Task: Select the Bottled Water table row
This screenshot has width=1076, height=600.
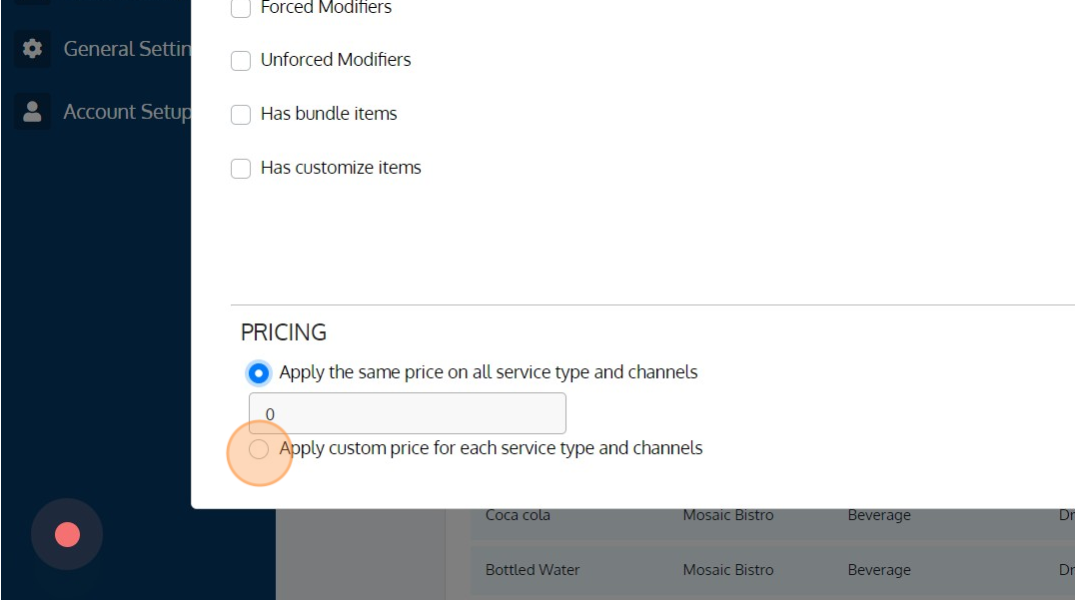Action: coord(773,570)
